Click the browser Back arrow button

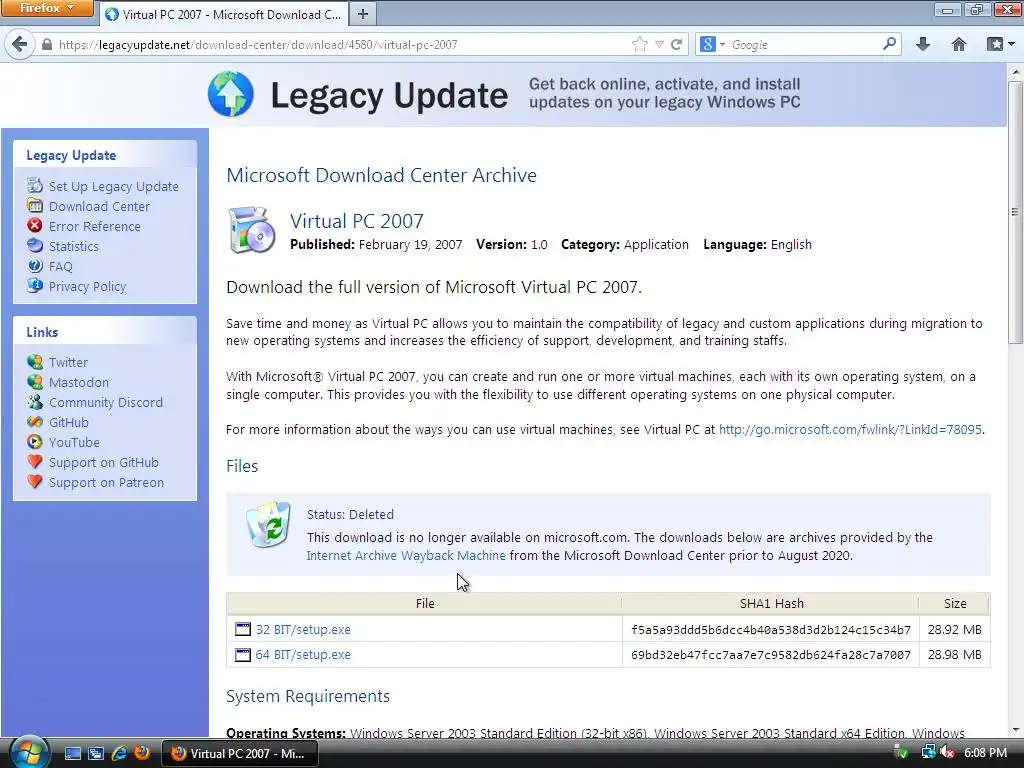(x=19, y=44)
